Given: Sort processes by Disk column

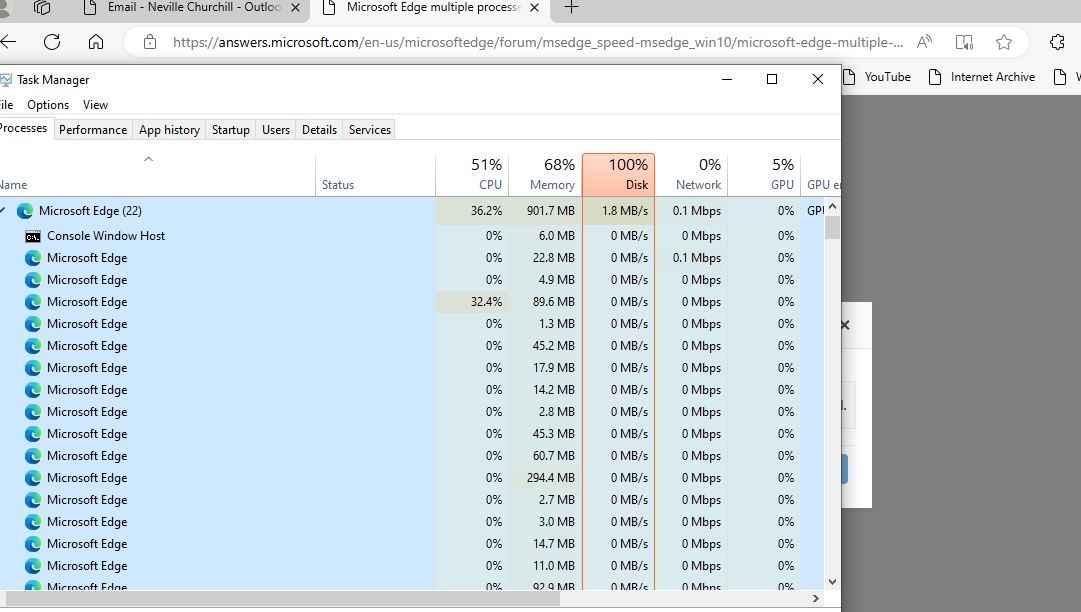Looking at the screenshot, I should [618, 174].
